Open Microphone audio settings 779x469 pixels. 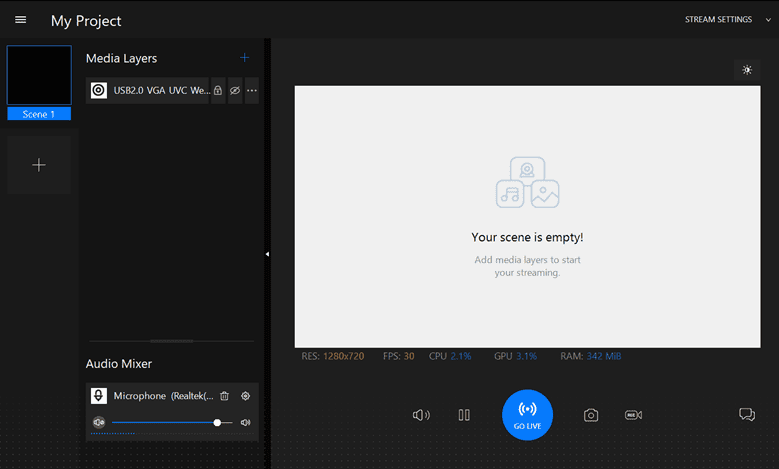[245, 396]
